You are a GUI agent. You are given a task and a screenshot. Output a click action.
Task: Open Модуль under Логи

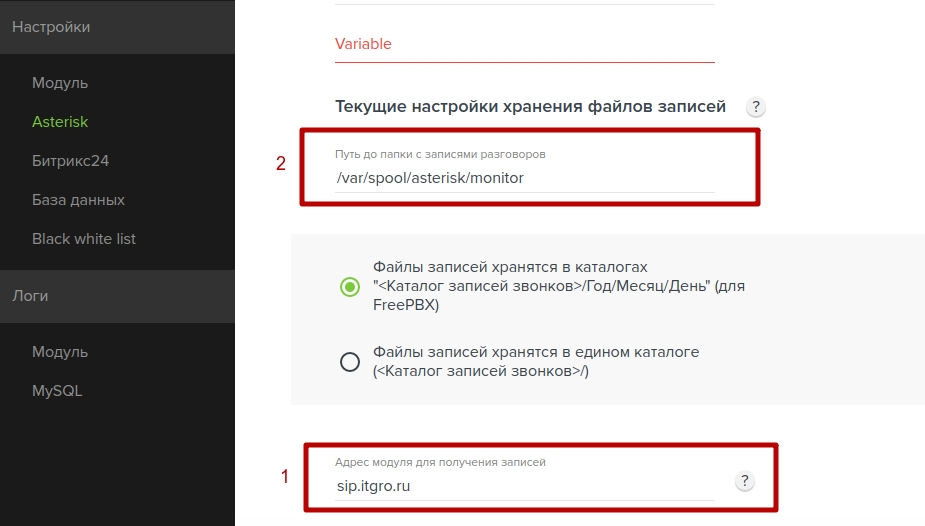60,352
